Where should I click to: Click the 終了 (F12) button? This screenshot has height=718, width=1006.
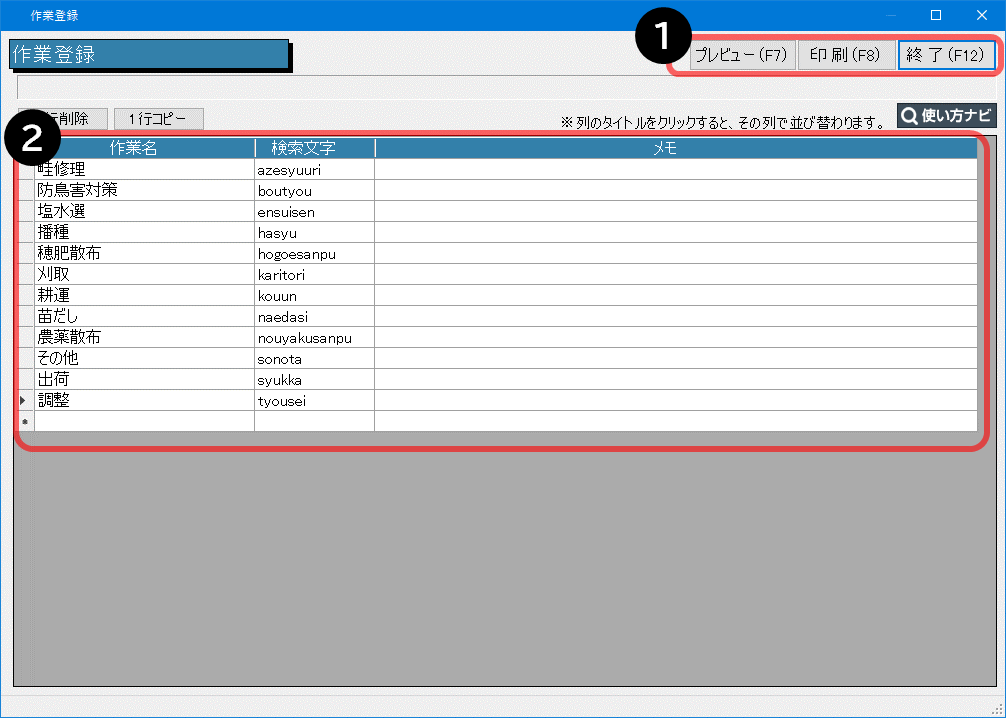[x=946, y=55]
